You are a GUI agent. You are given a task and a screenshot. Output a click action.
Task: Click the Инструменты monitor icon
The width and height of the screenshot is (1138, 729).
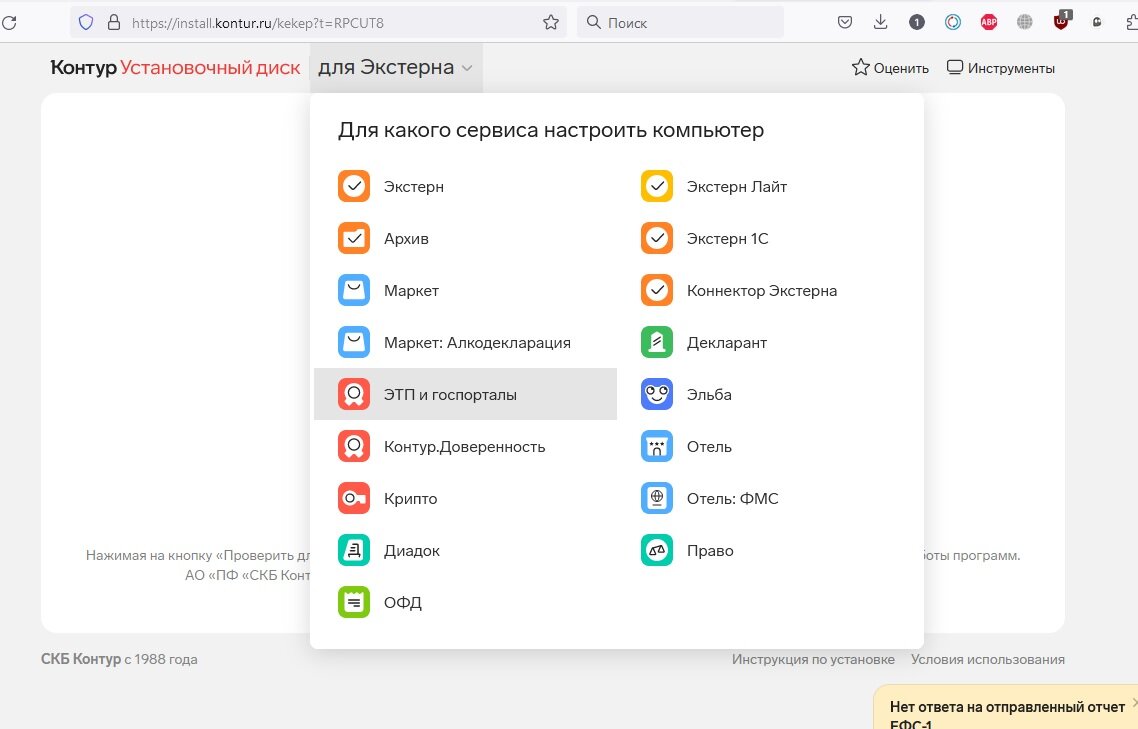point(955,68)
